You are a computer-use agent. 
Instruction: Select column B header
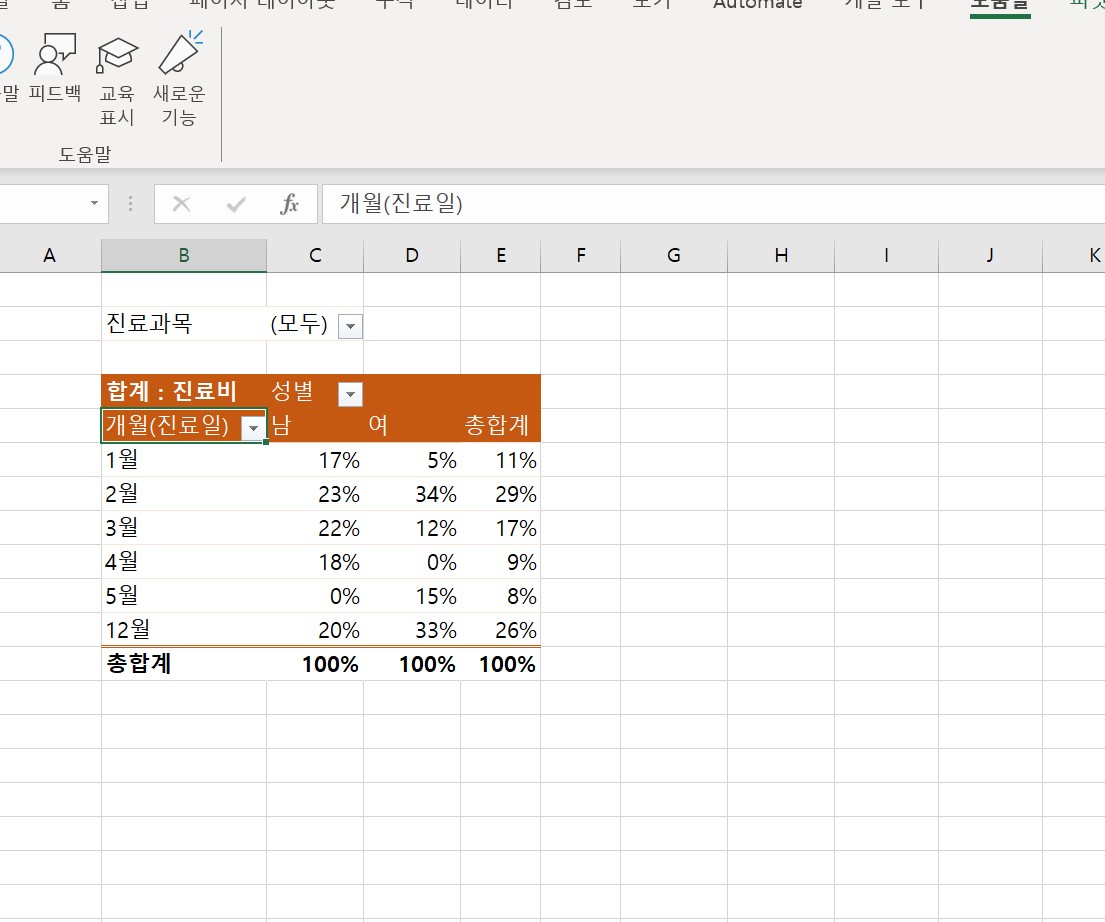pos(184,256)
